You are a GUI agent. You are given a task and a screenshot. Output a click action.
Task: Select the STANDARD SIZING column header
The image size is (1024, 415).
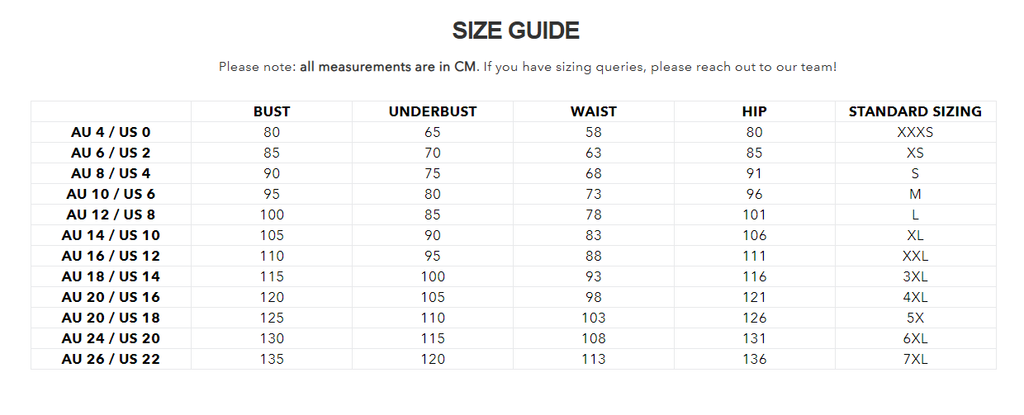[915, 111]
